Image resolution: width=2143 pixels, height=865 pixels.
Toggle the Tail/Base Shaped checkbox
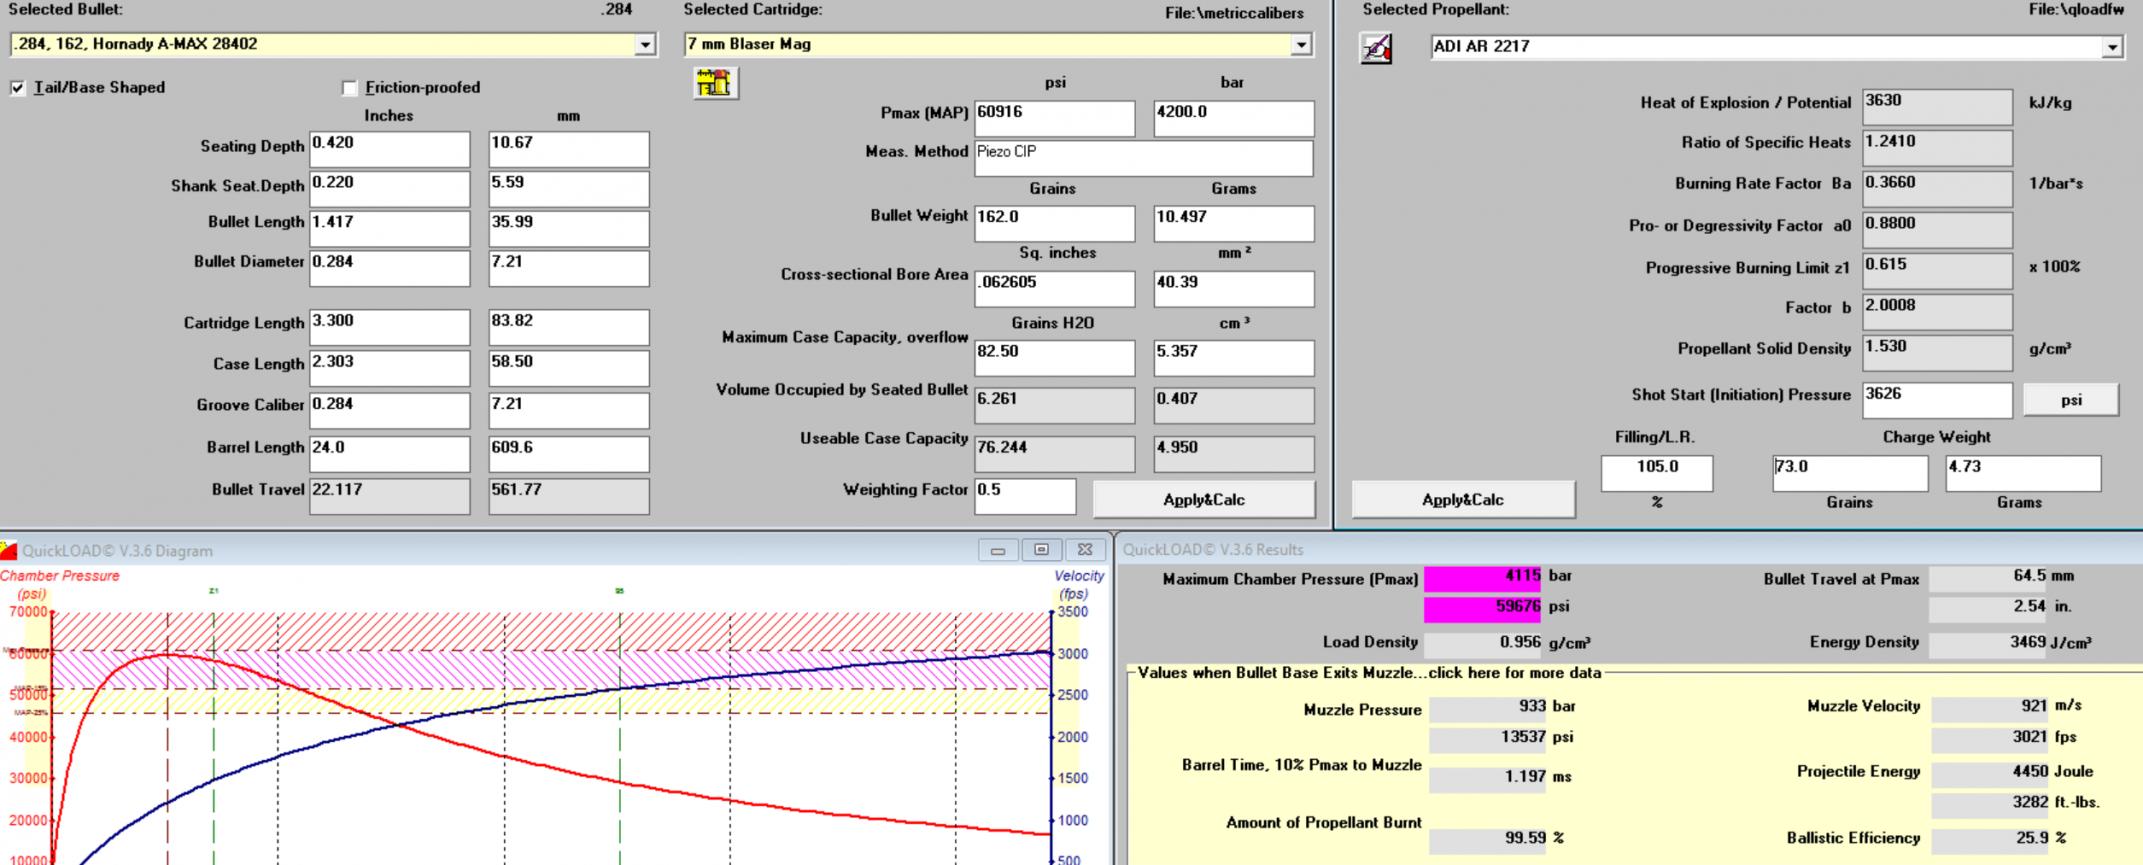coord(18,88)
